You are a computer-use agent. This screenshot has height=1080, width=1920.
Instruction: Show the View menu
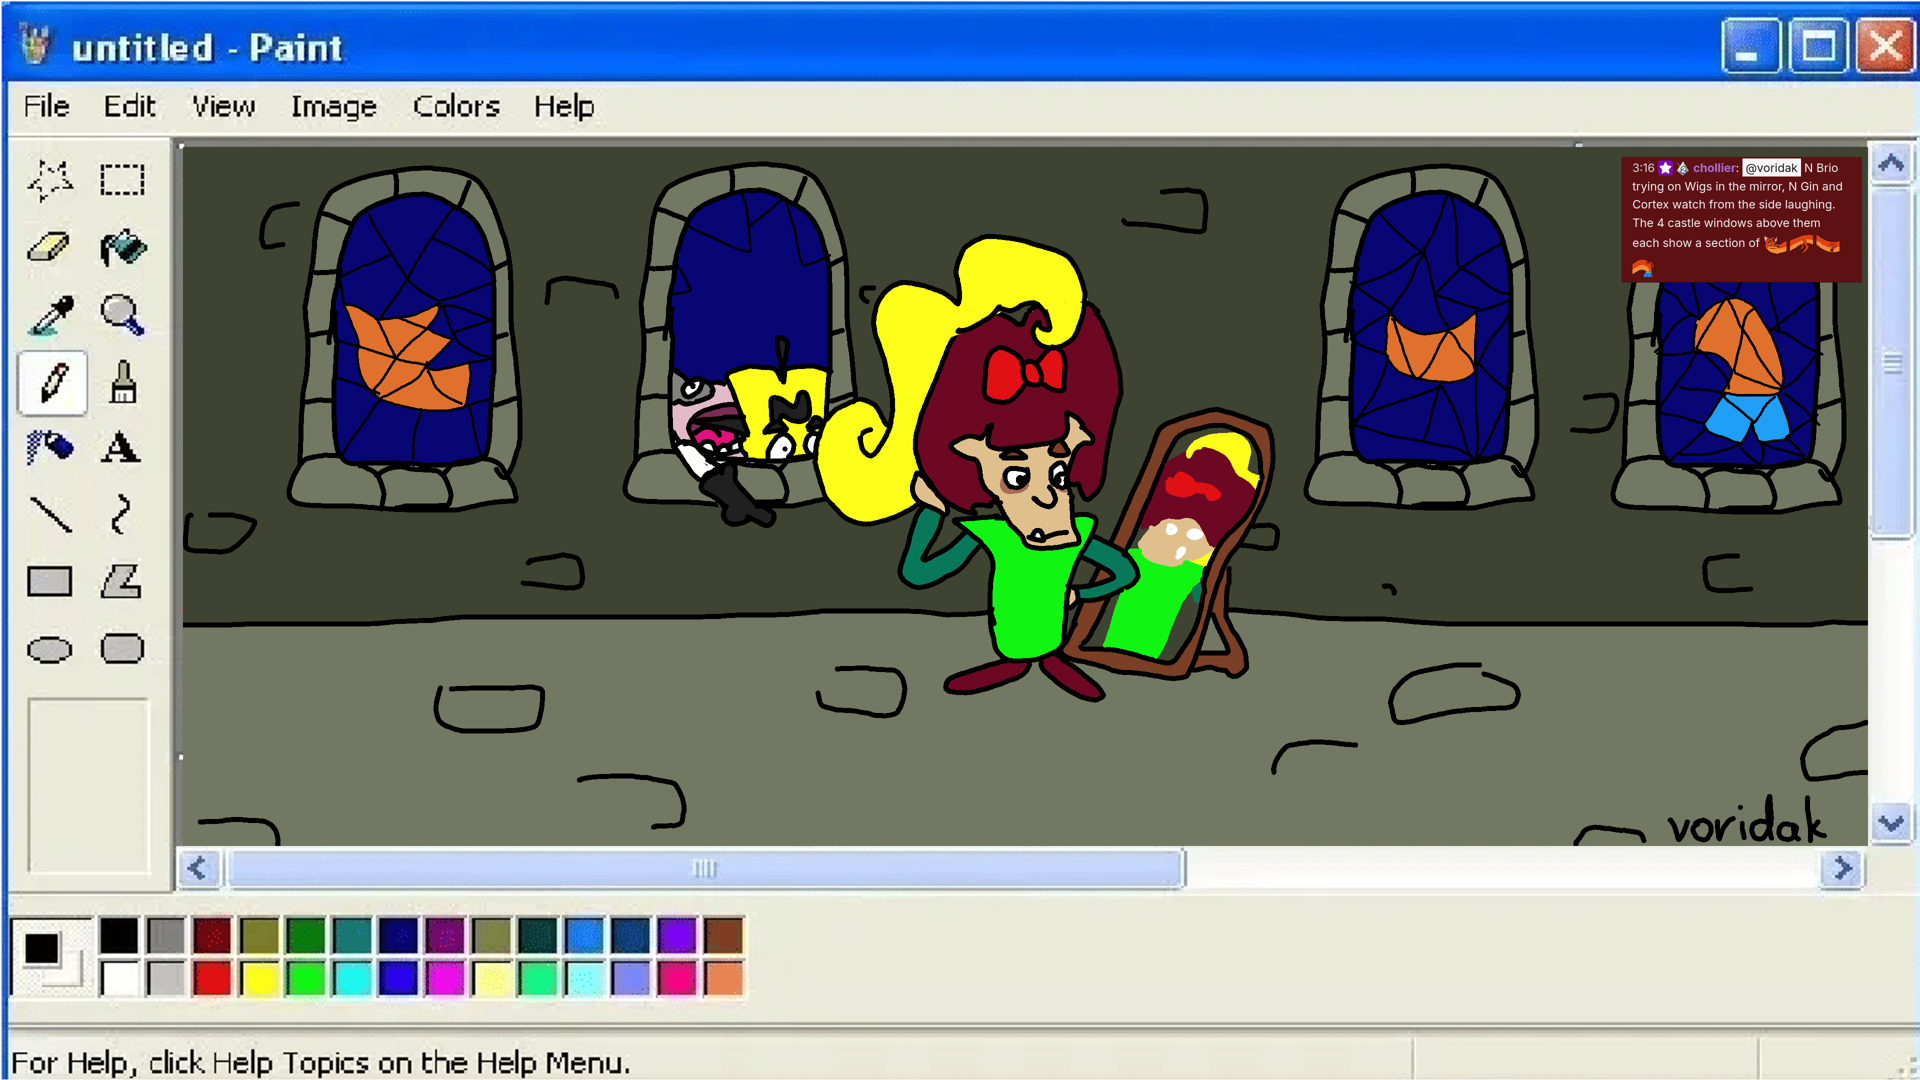224,106
